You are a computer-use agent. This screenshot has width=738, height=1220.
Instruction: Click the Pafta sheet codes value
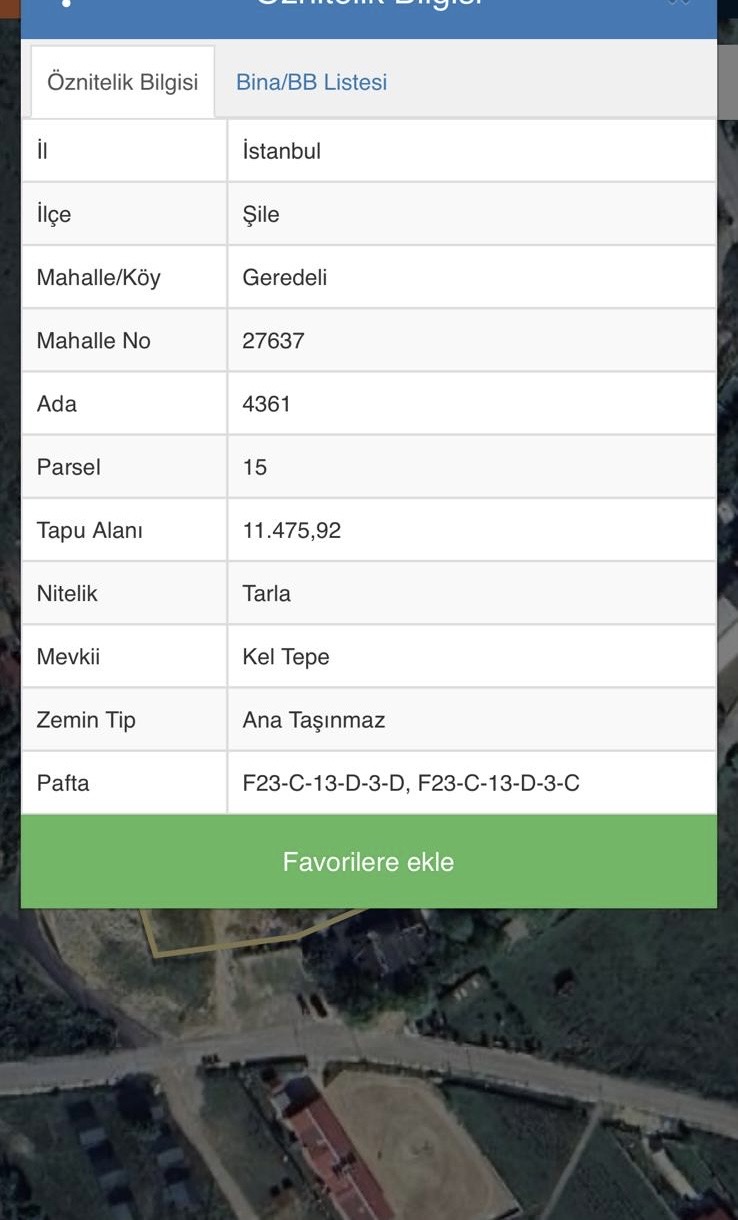tap(410, 783)
